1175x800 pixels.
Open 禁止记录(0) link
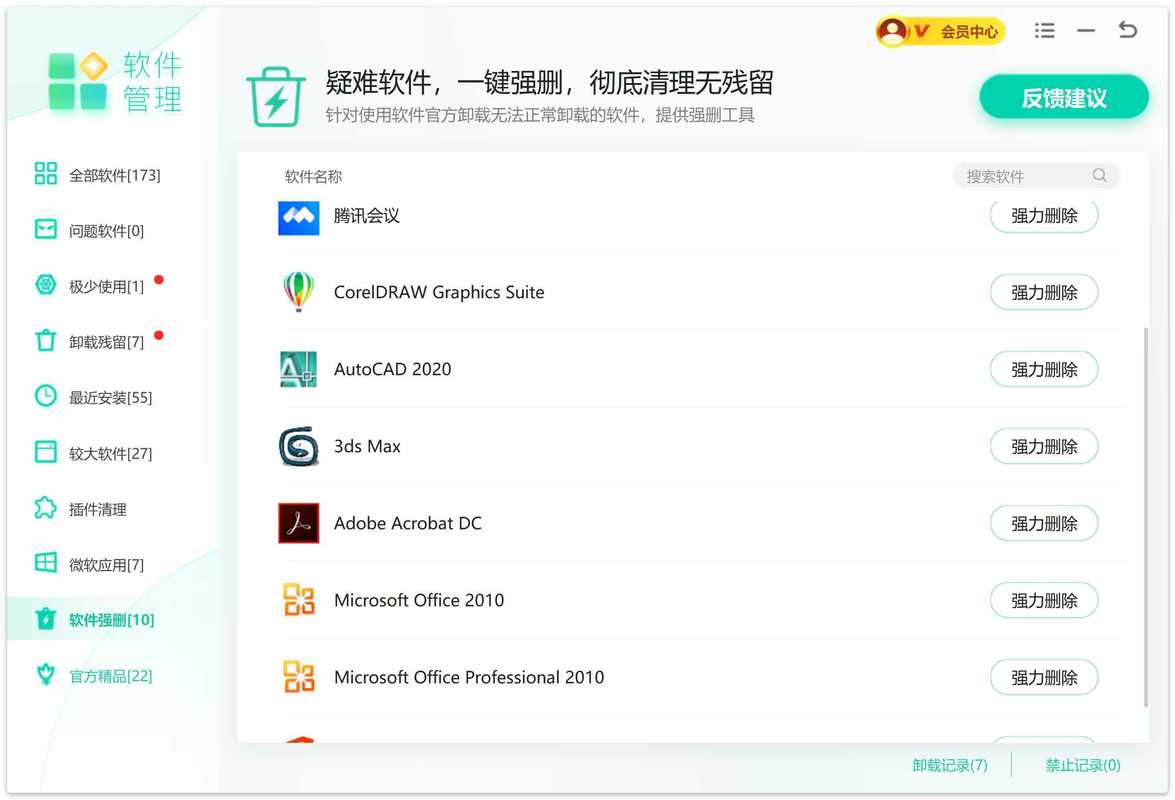1082,765
